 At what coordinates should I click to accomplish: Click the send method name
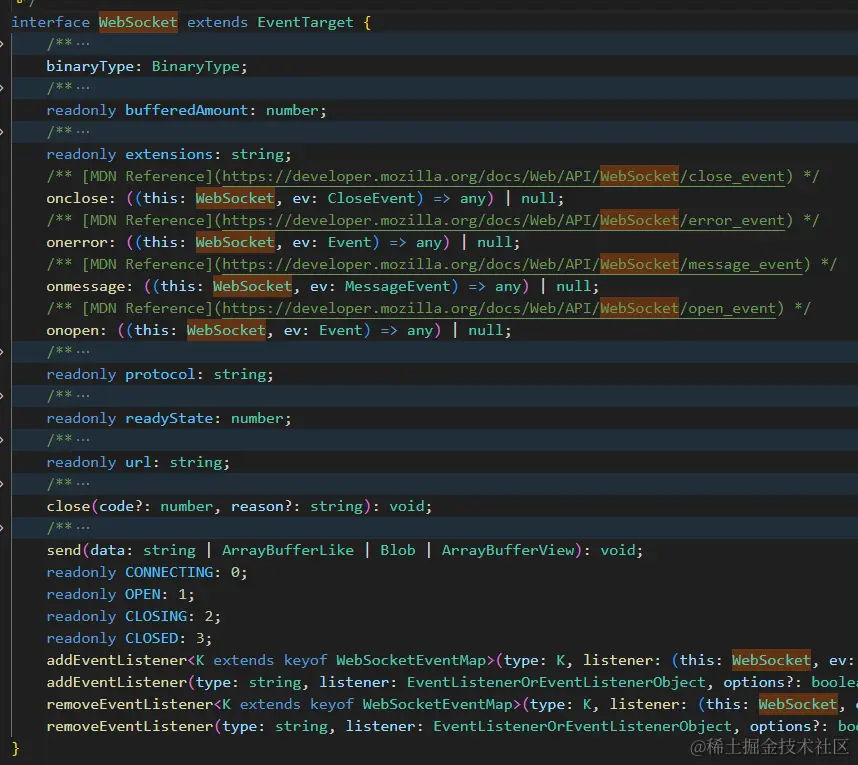pos(63,550)
